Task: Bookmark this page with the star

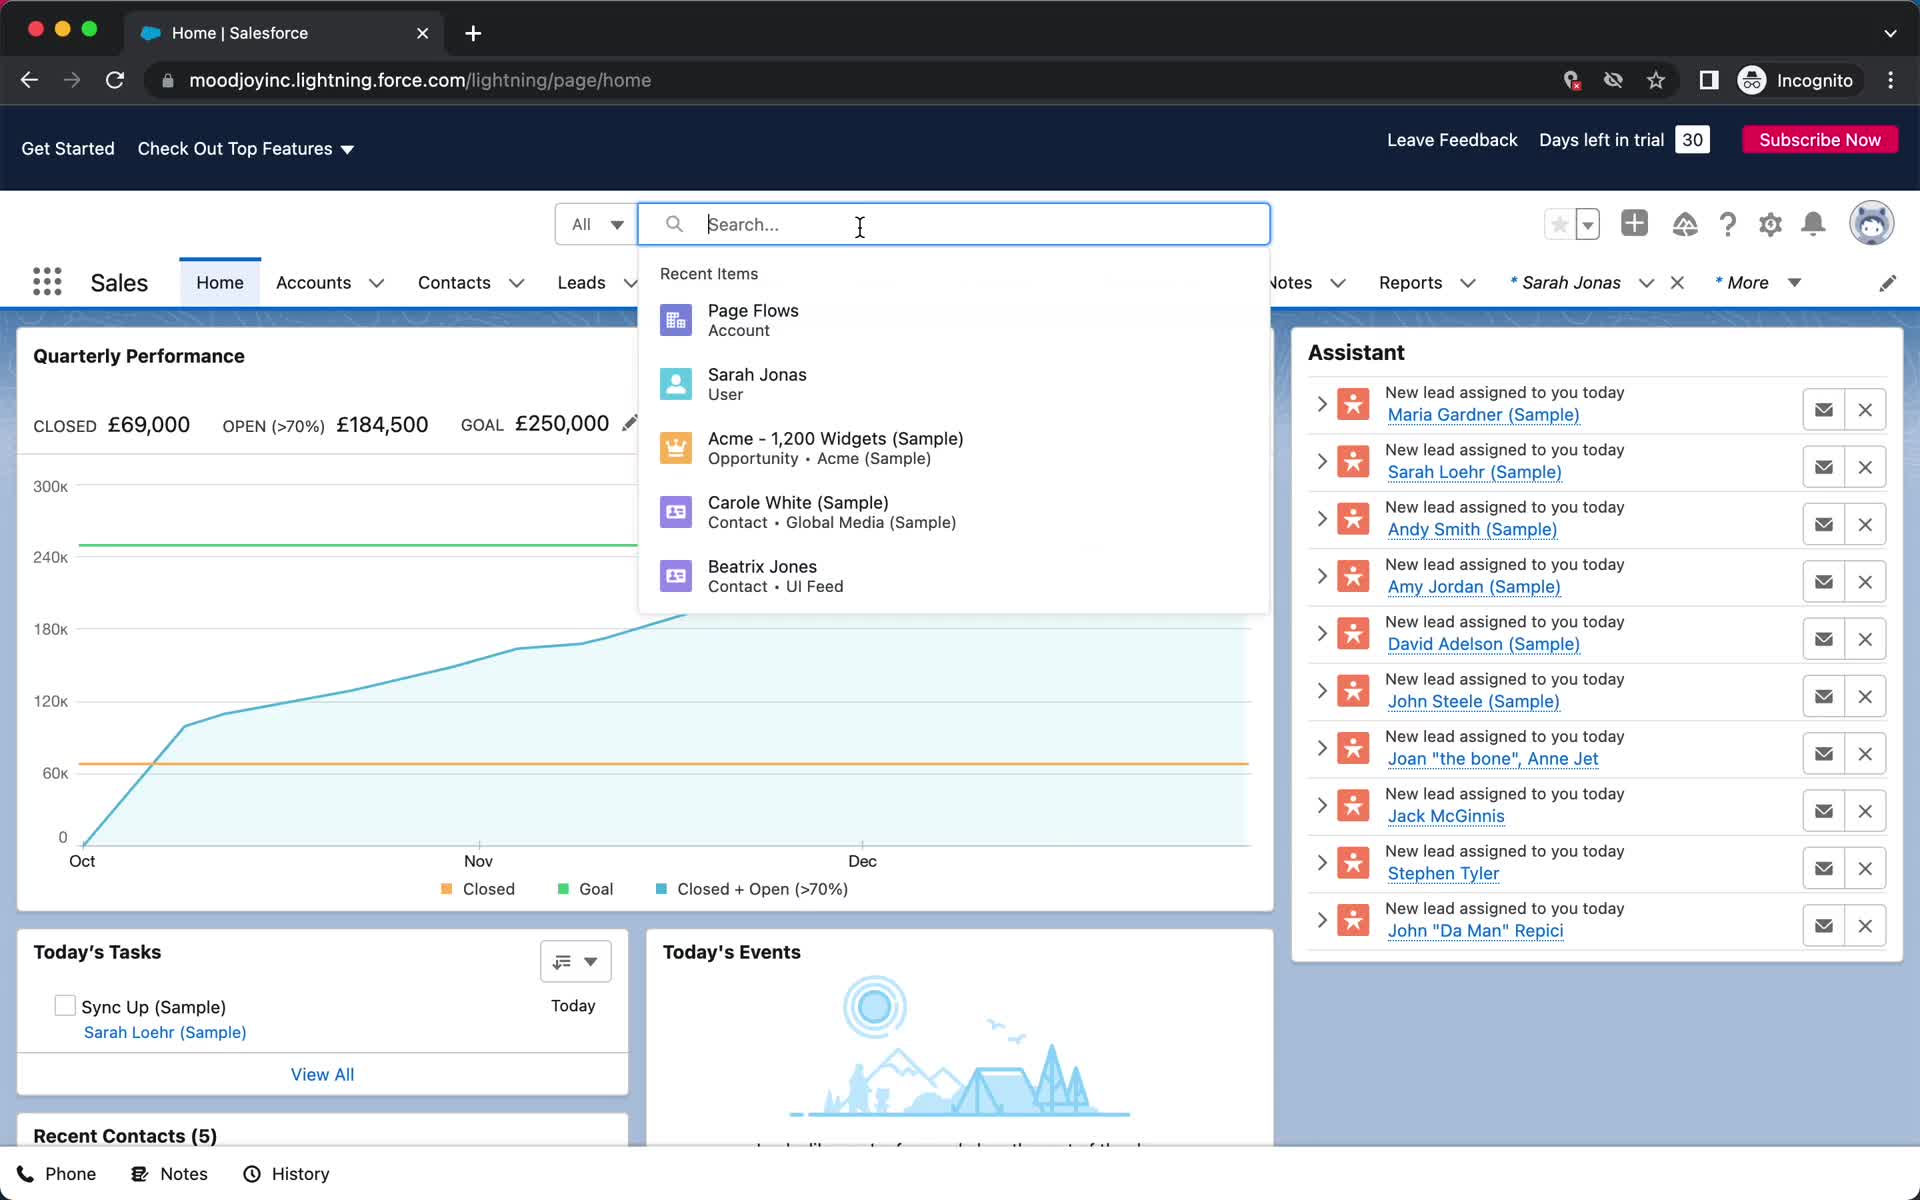Action: click(x=1656, y=80)
